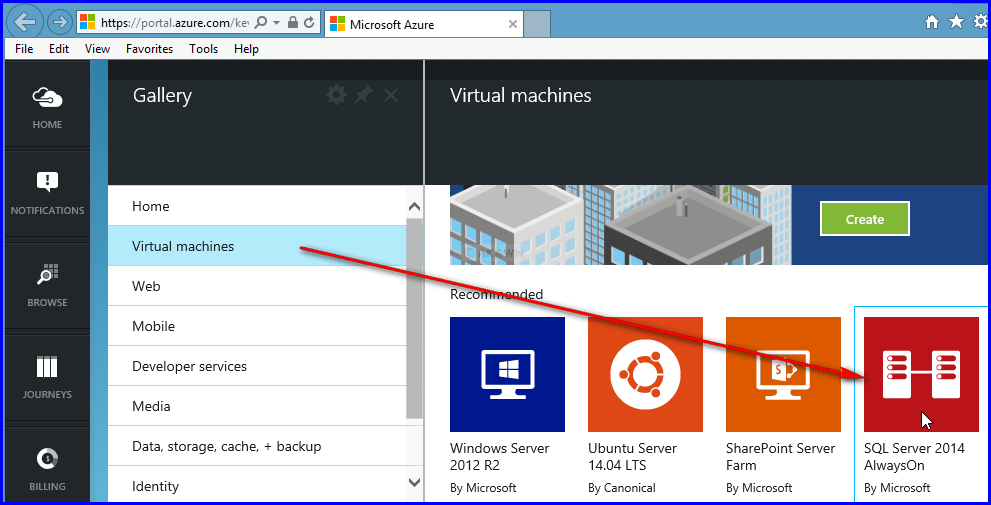Select Identity category in Gallery
The width and height of the screenshot is (991, 505).
[x=257, y=486]
